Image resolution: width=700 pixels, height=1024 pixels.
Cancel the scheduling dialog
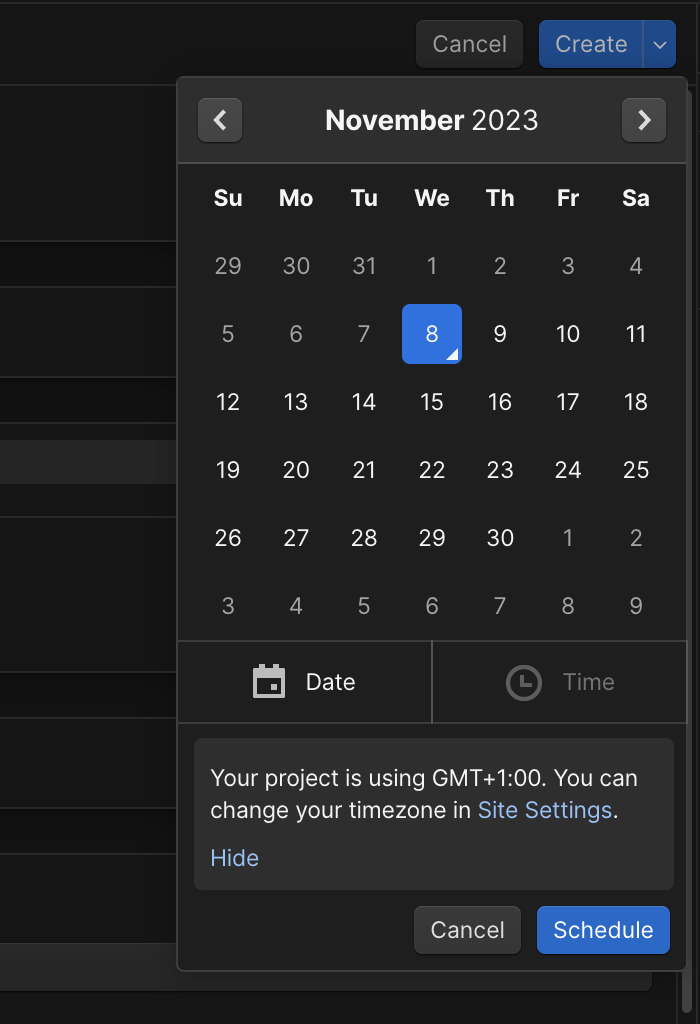pyautogui.click(x=467, y=930)
